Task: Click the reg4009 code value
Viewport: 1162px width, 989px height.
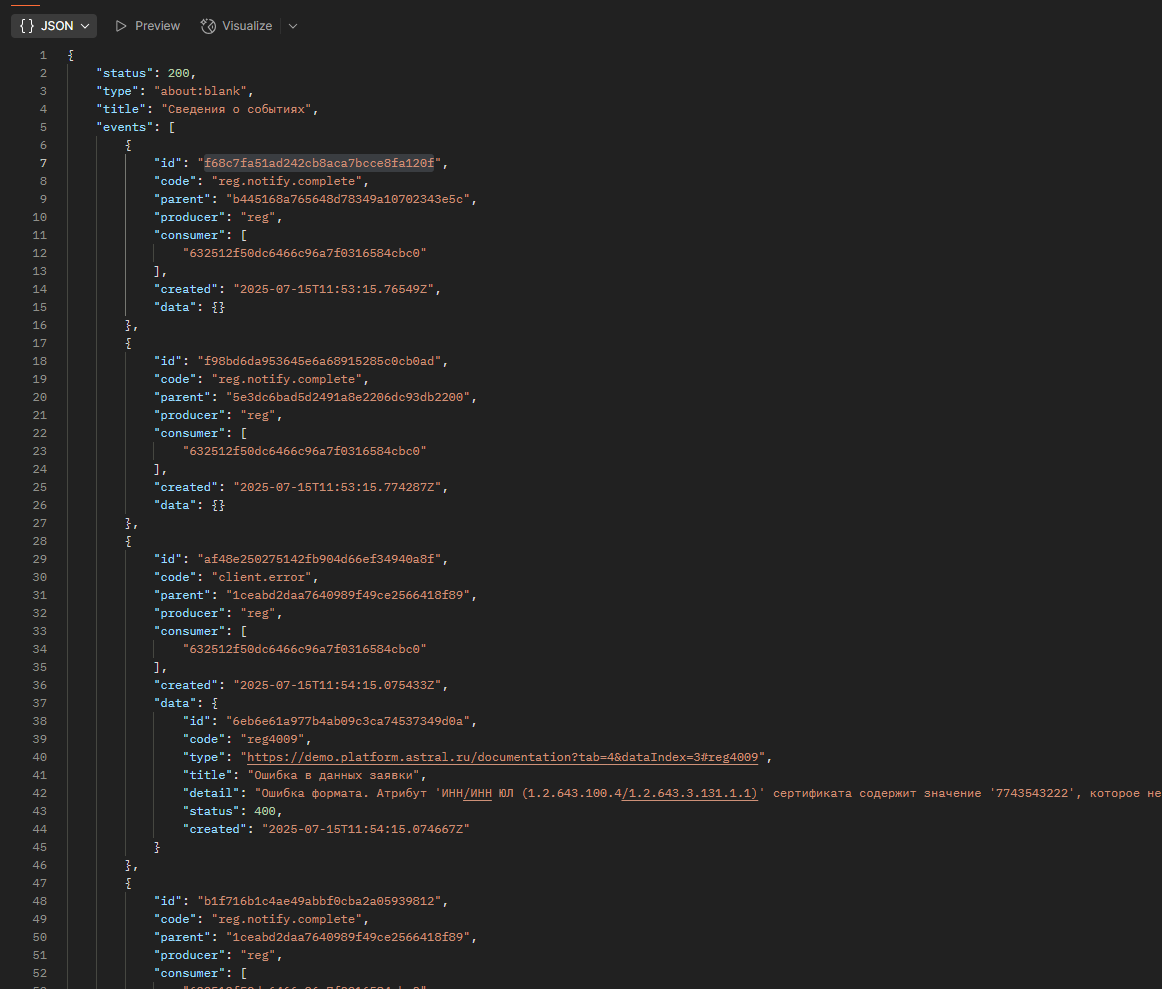Action: 273,739
